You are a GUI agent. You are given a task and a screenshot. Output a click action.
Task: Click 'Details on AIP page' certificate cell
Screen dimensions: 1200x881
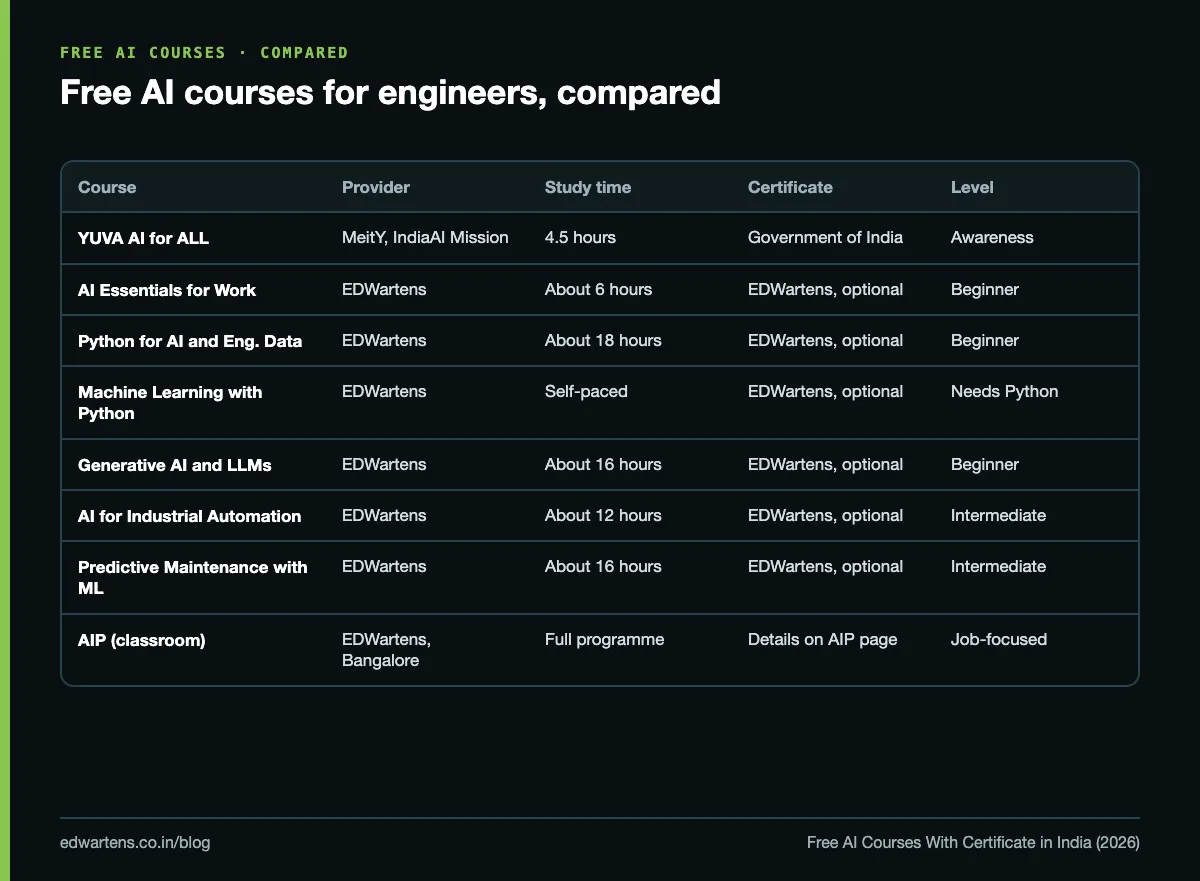pos(822,639)
